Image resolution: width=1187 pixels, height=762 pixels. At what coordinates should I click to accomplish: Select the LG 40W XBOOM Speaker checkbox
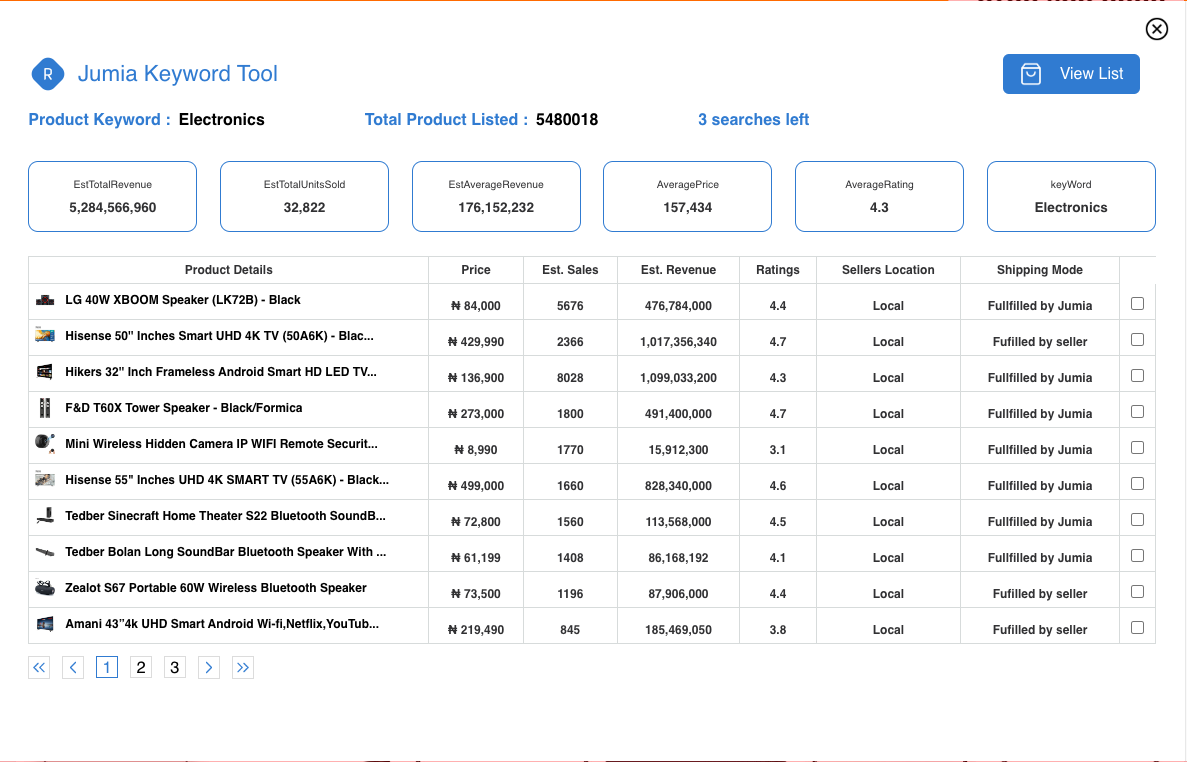tap(1137, 304)
